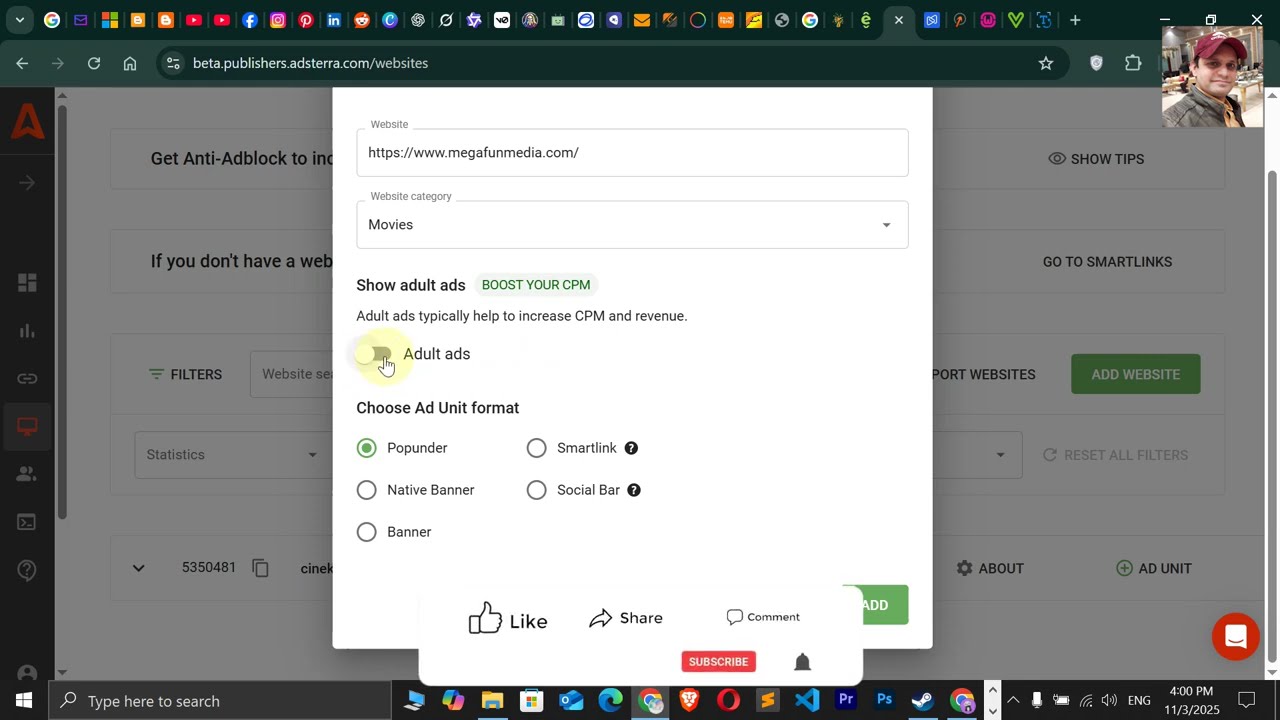Image resolution: width=1280 pixels, height=720 pixels.
Task: Open the shield icon in browser toolbar
Action: point(1097,63)
